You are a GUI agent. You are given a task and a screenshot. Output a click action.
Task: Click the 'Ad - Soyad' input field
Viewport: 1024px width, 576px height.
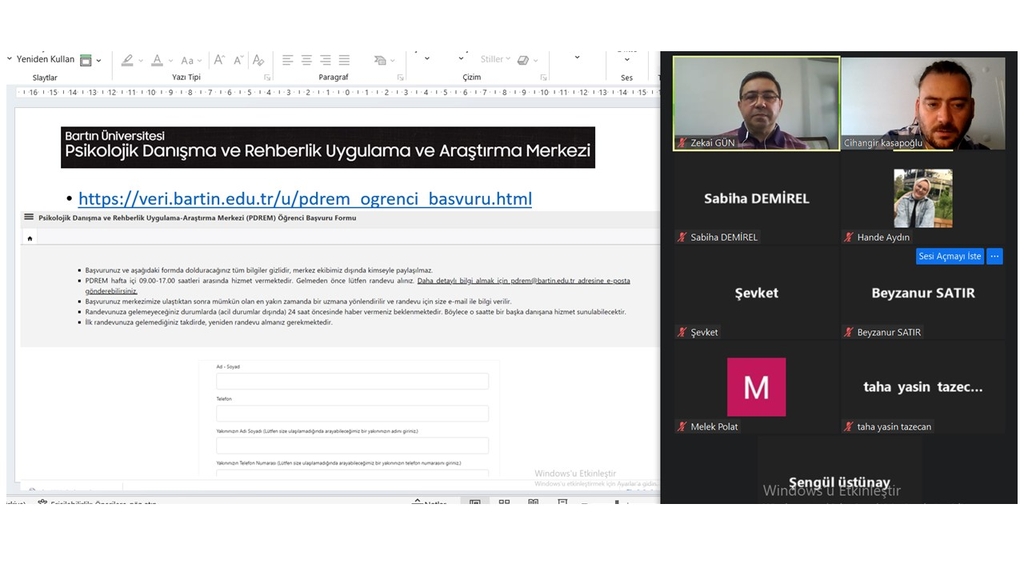pyautogui.click(x=352, y=381)
